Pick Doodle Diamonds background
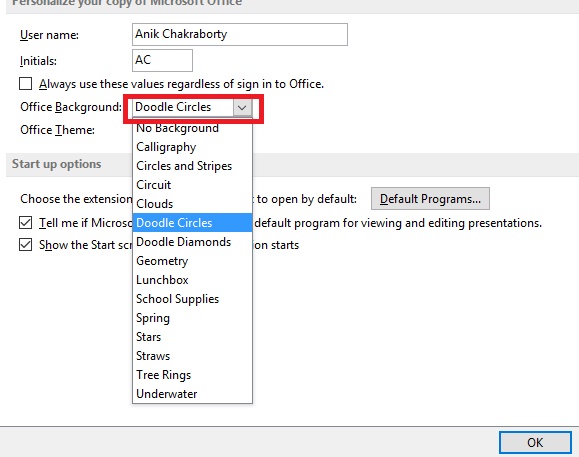 192,242
